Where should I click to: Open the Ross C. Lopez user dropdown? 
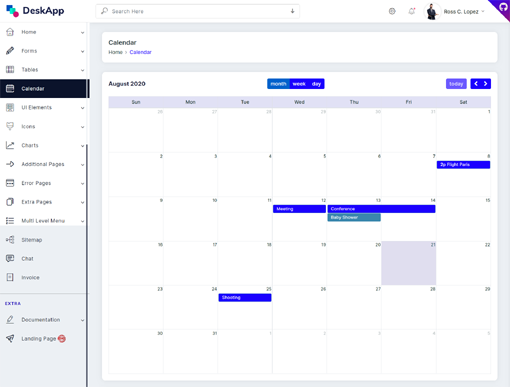[464, 12]
